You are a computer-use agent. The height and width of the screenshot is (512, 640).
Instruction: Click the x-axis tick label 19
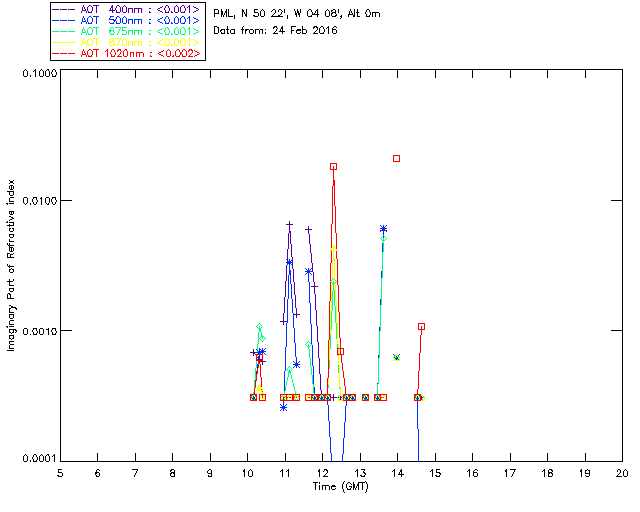(x=585, y=473)
